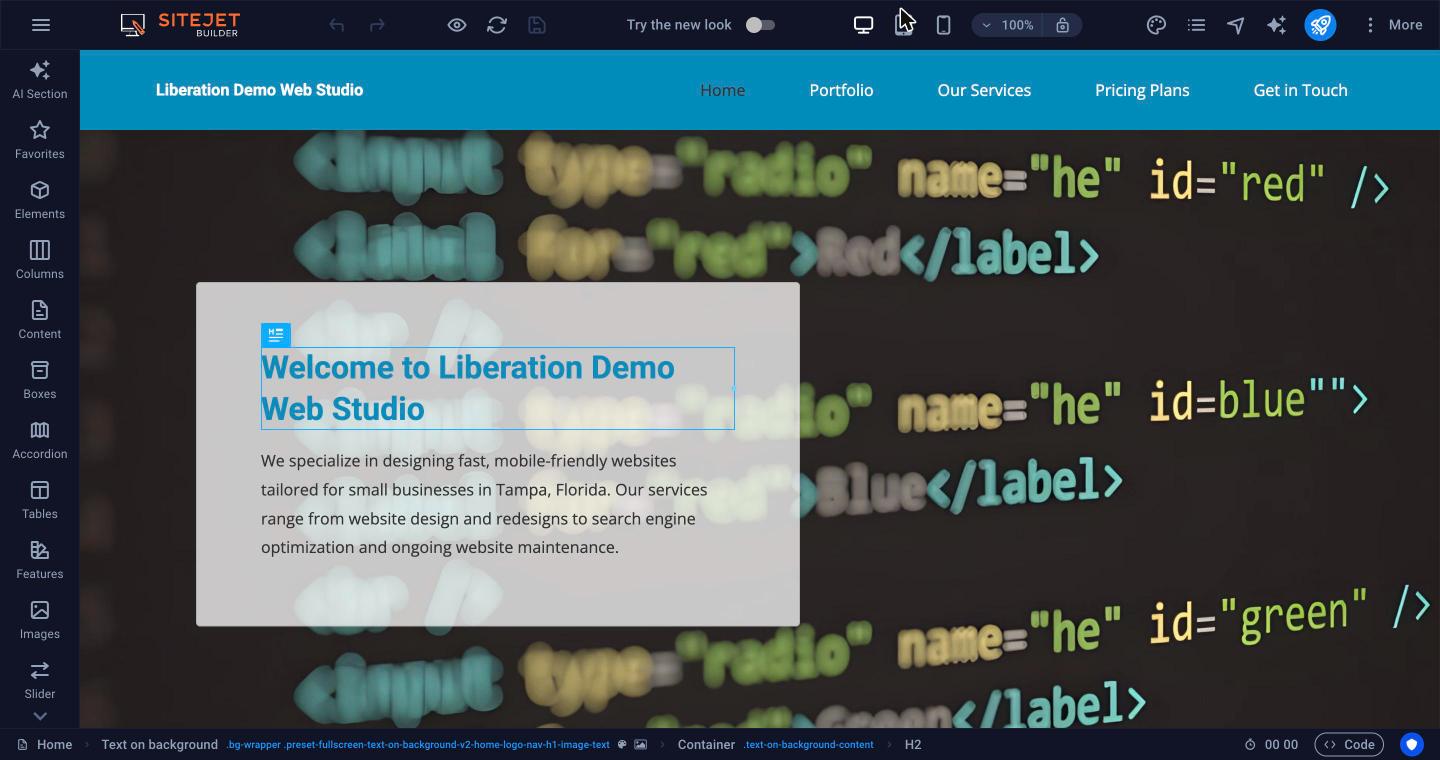The width and height of the screenshot is (1440, 760).
Task: Open the hamburger main menu
Action: point(41,25)
